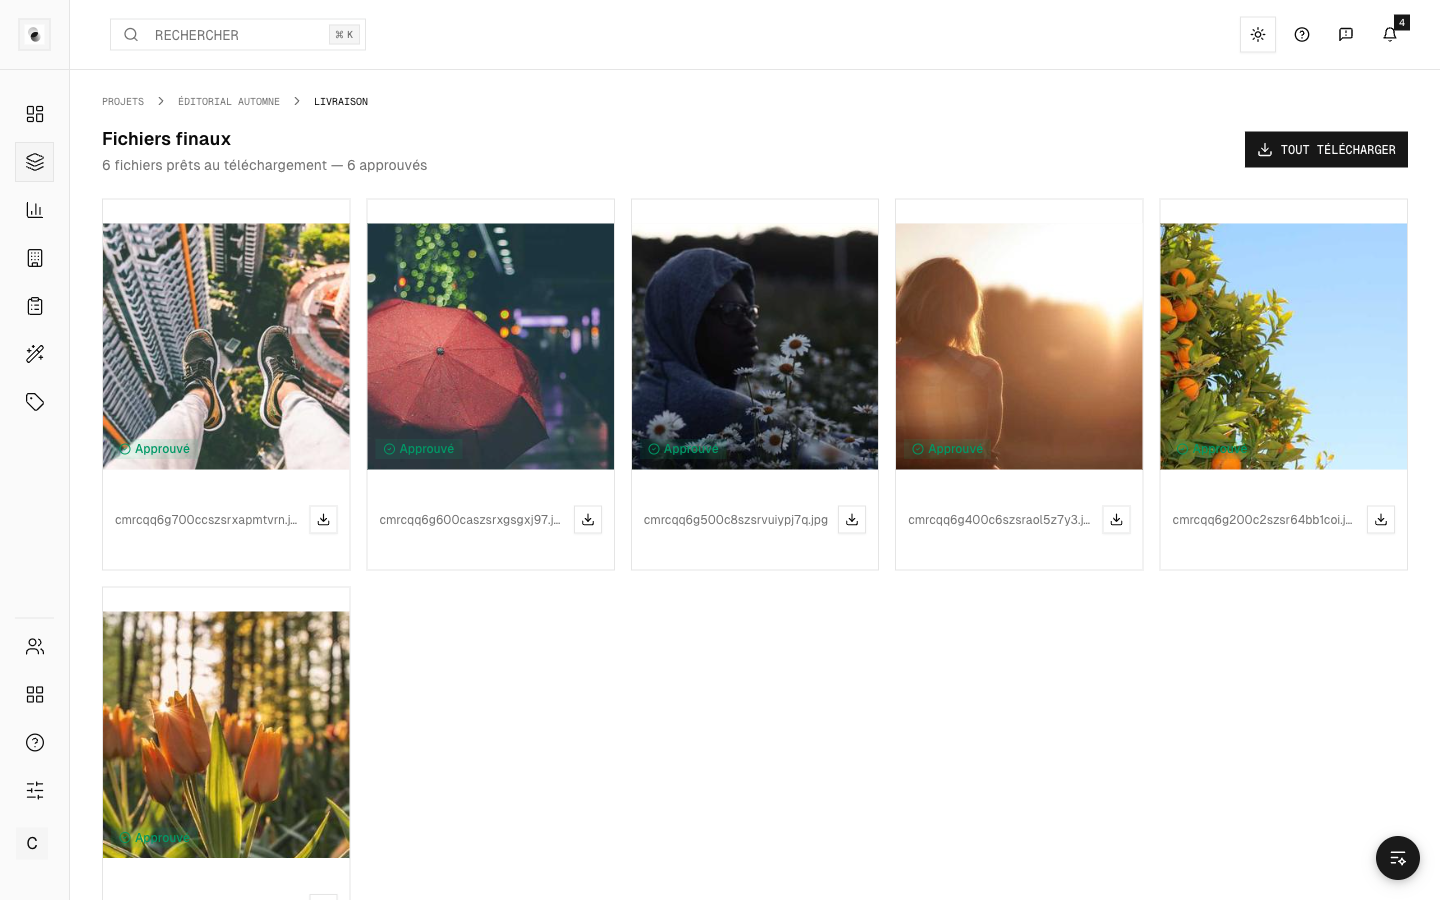Open the help circle icon in sidebar
This screenshot has width=1440, height=900.
pos(35,743)
